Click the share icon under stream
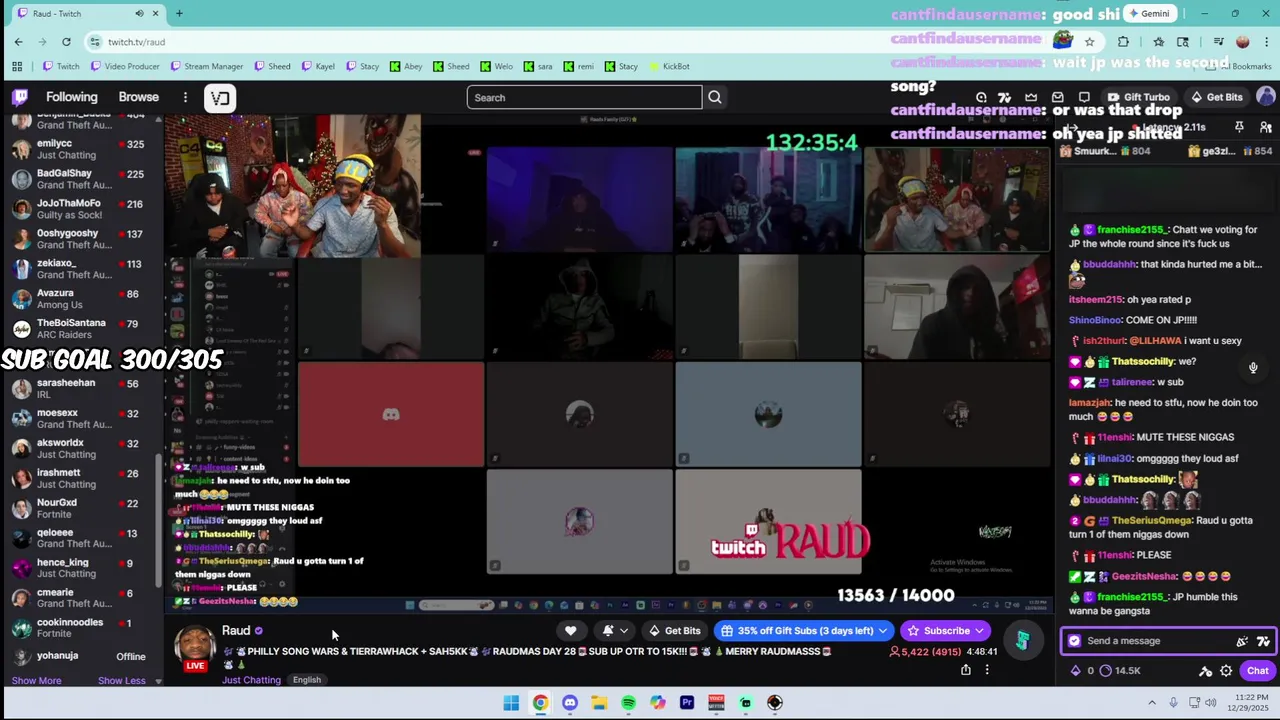The image size is (1280, 720). [965, 670]
